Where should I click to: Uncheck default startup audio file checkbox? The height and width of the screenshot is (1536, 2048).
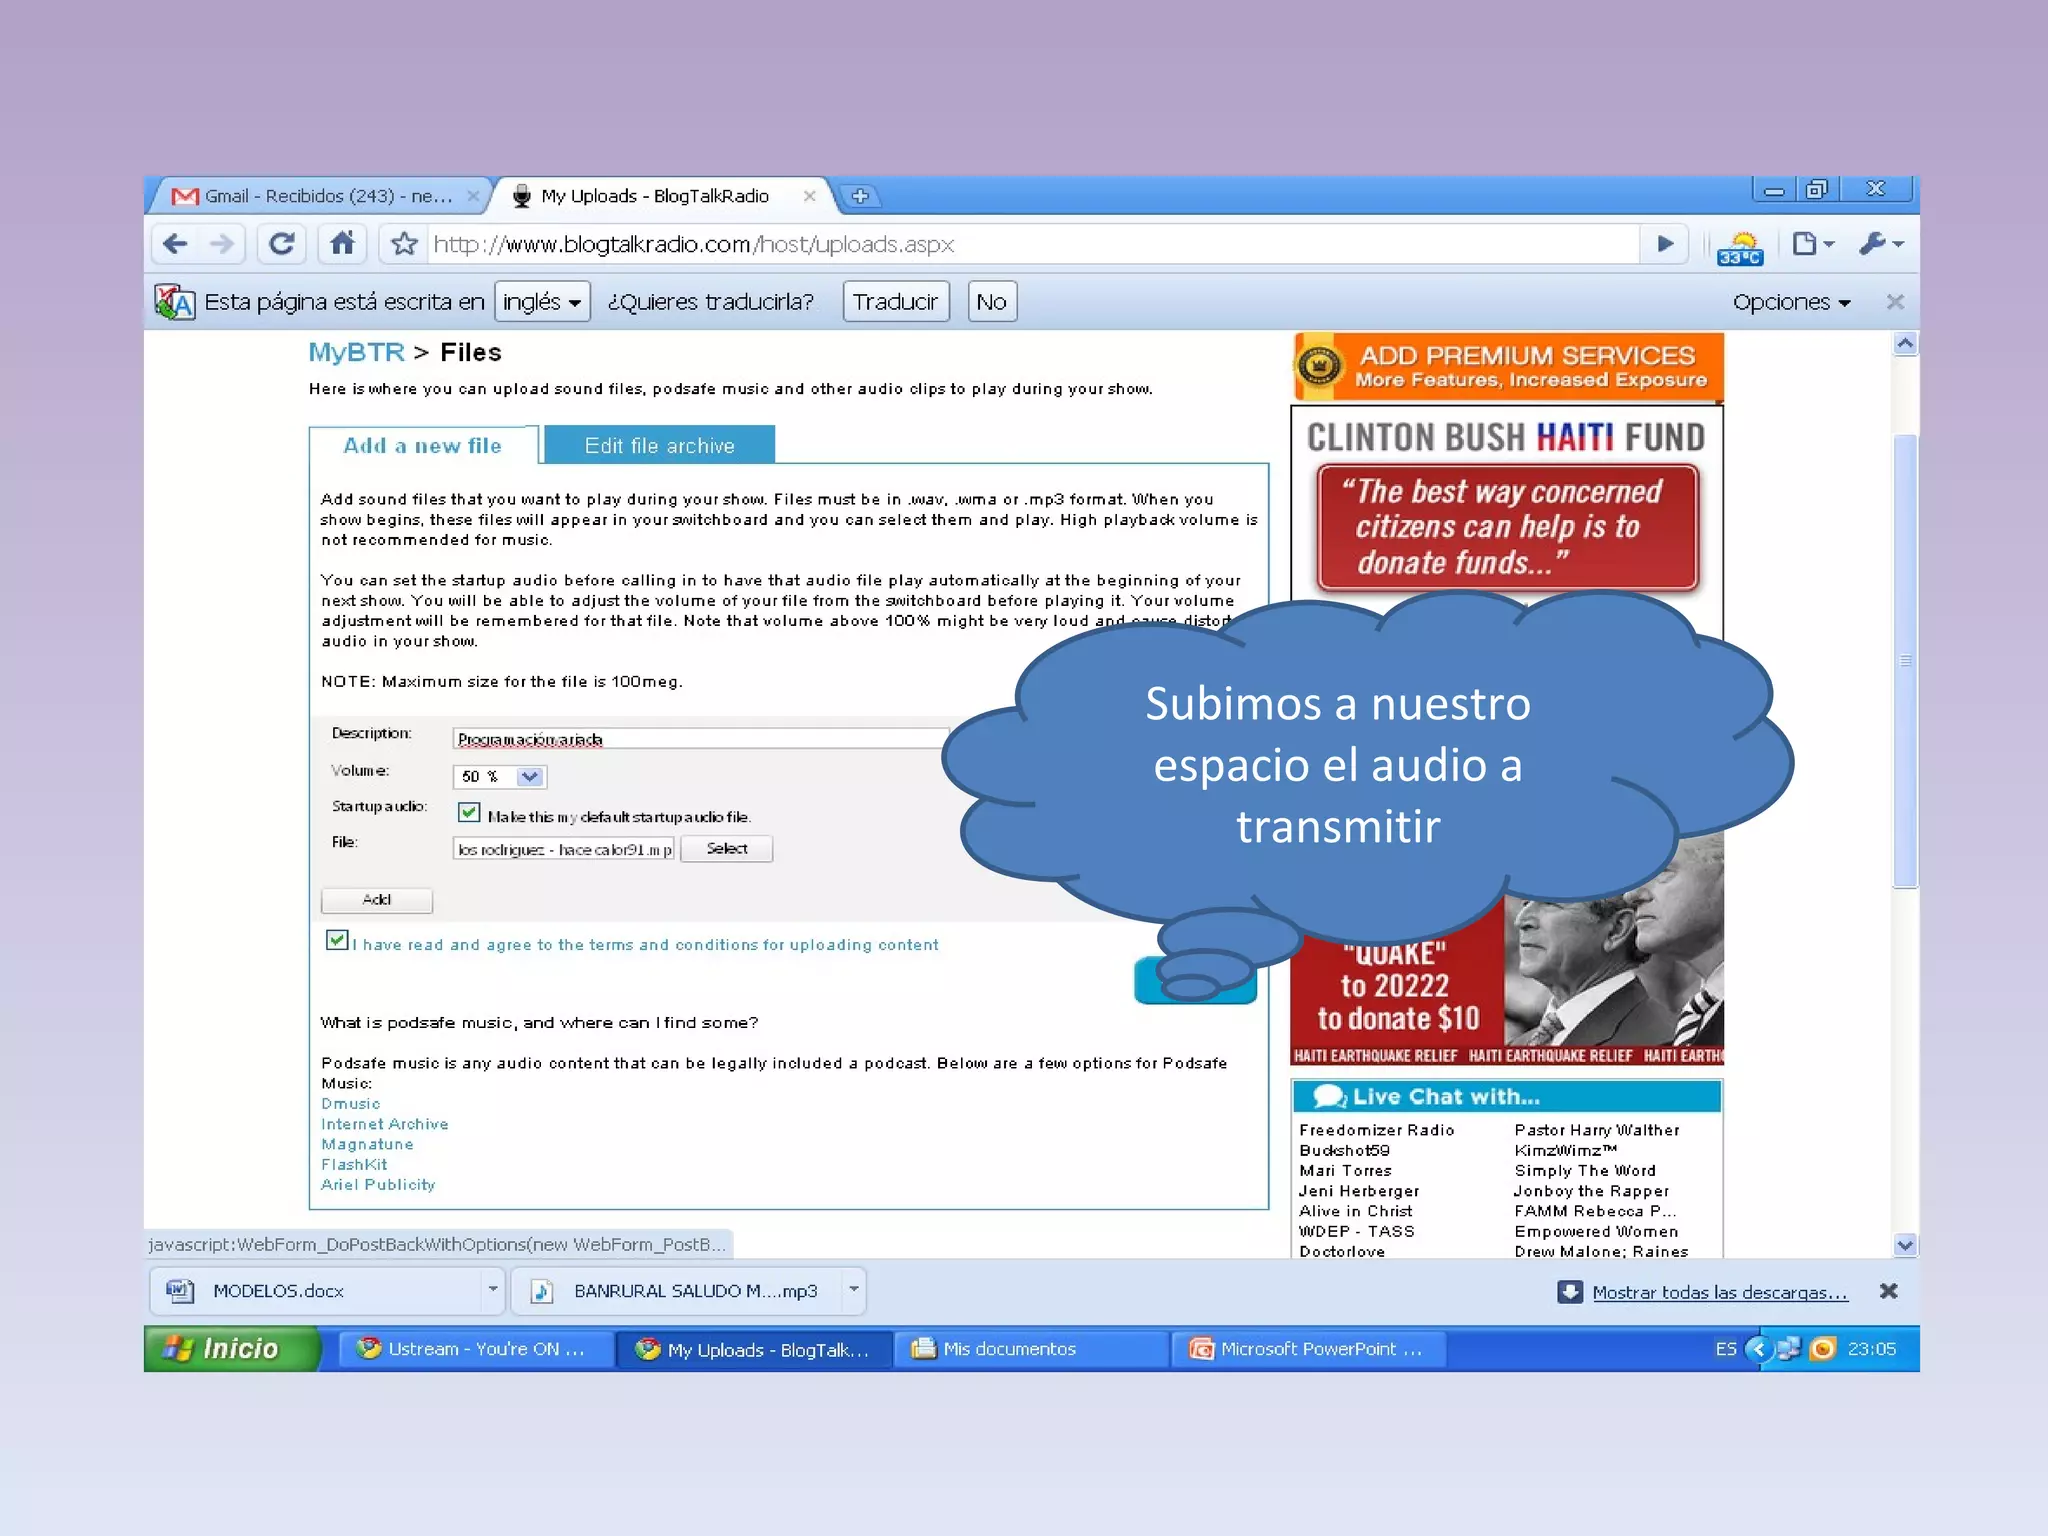469,812
